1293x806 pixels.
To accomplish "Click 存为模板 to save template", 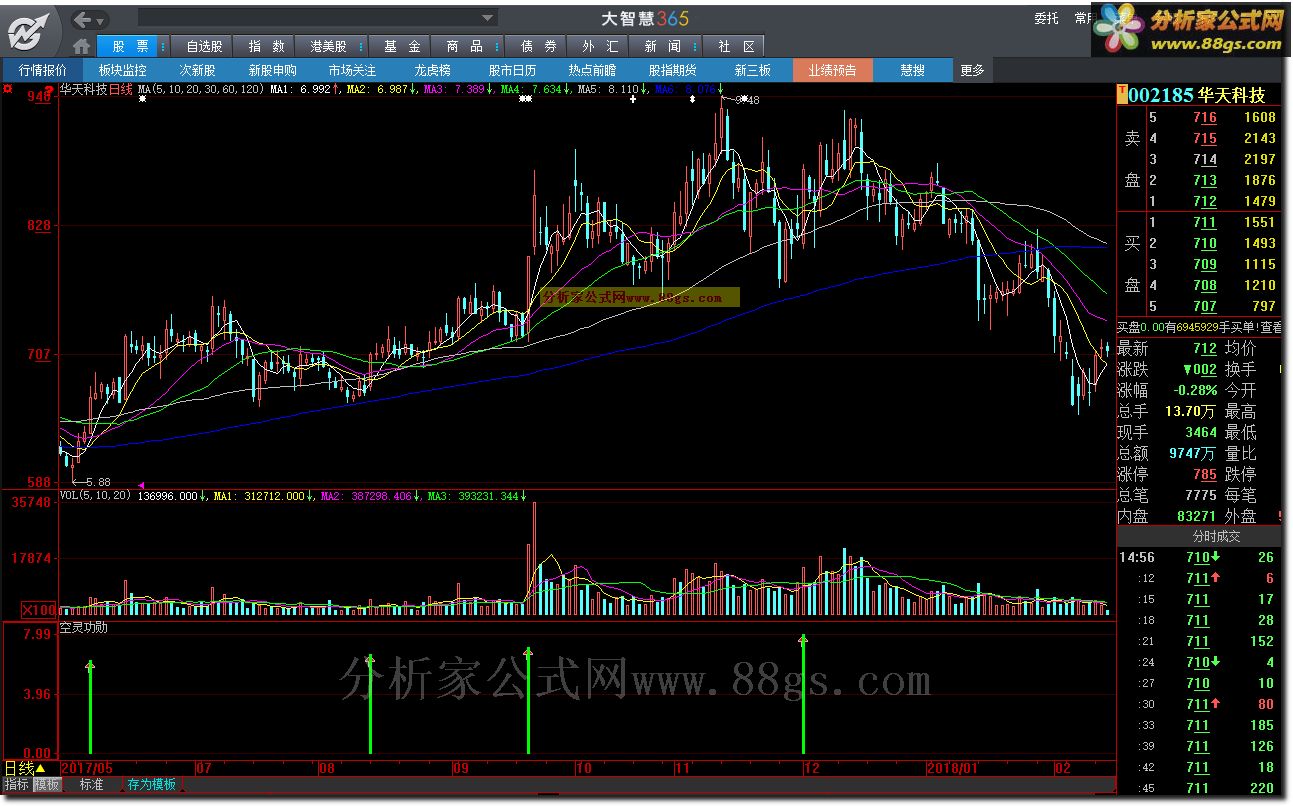I will (152, 785).
